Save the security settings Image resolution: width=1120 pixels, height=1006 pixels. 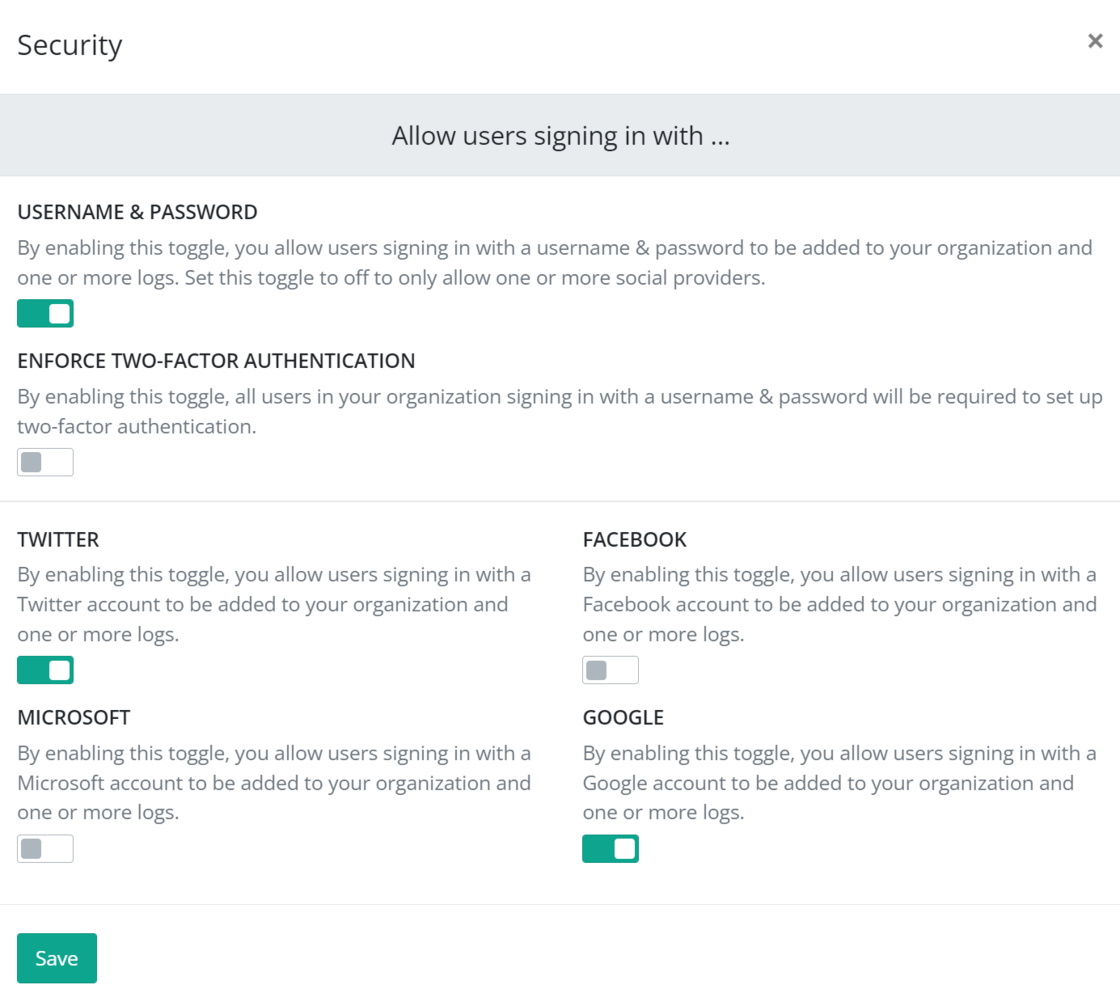[x=57, y=958]
